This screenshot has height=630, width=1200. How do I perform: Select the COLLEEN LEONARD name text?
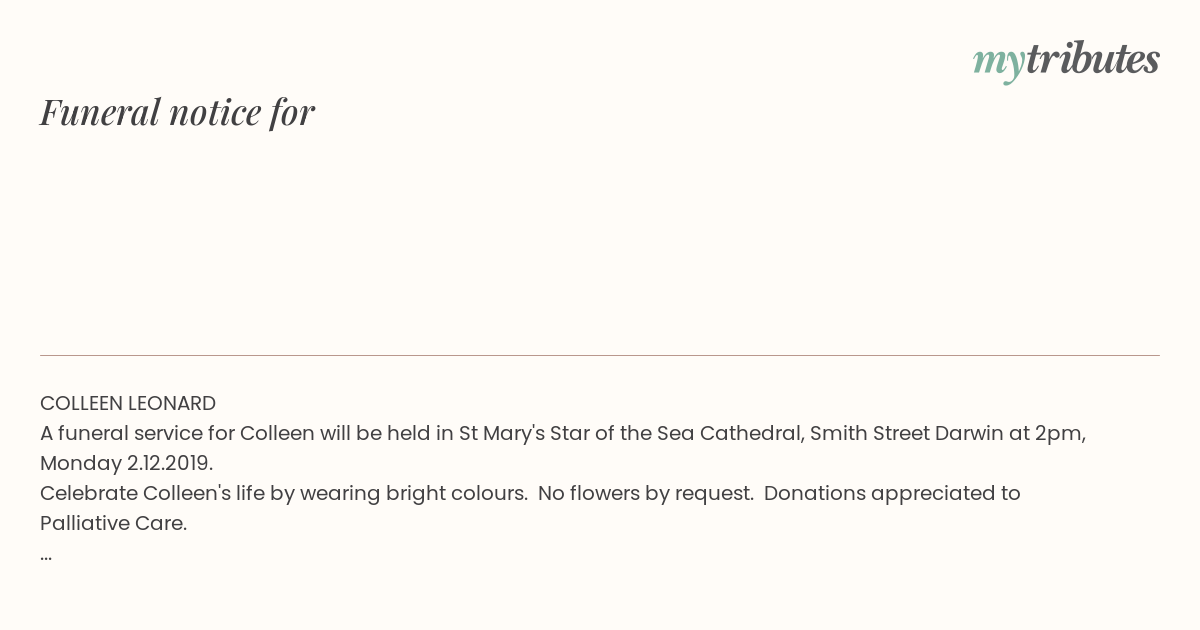click(128, 404)
